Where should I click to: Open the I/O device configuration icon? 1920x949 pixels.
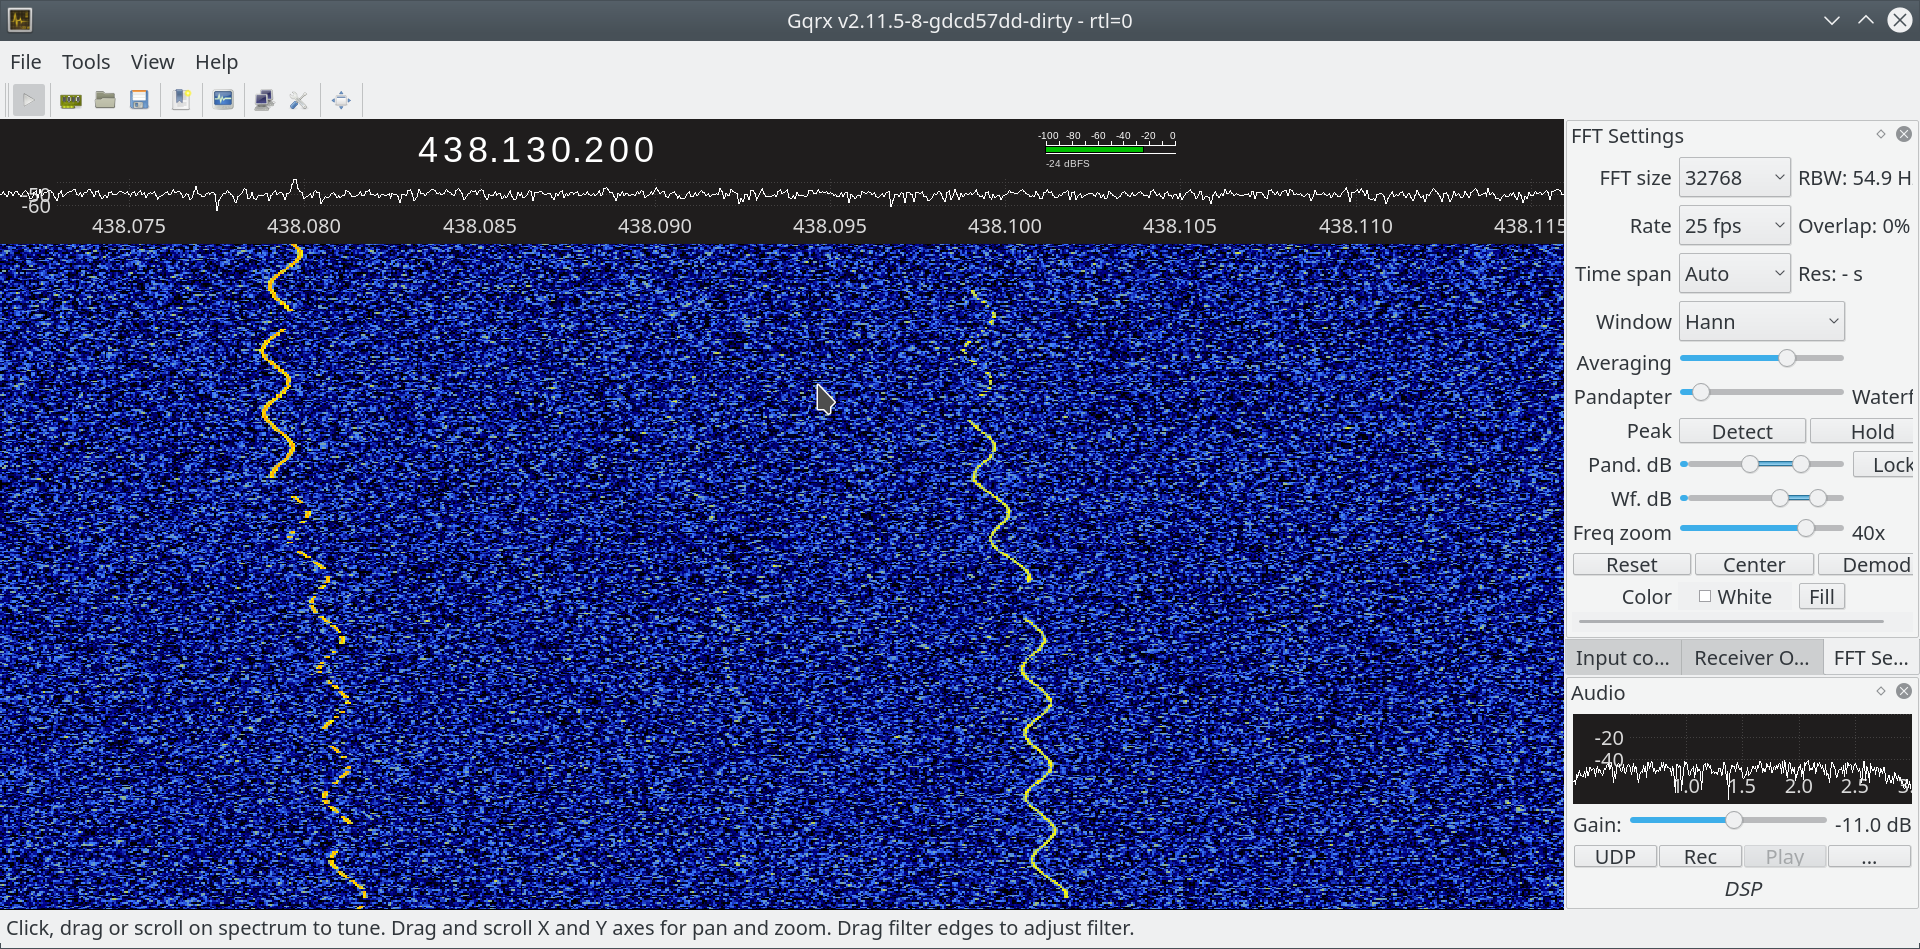click(71, 100)
